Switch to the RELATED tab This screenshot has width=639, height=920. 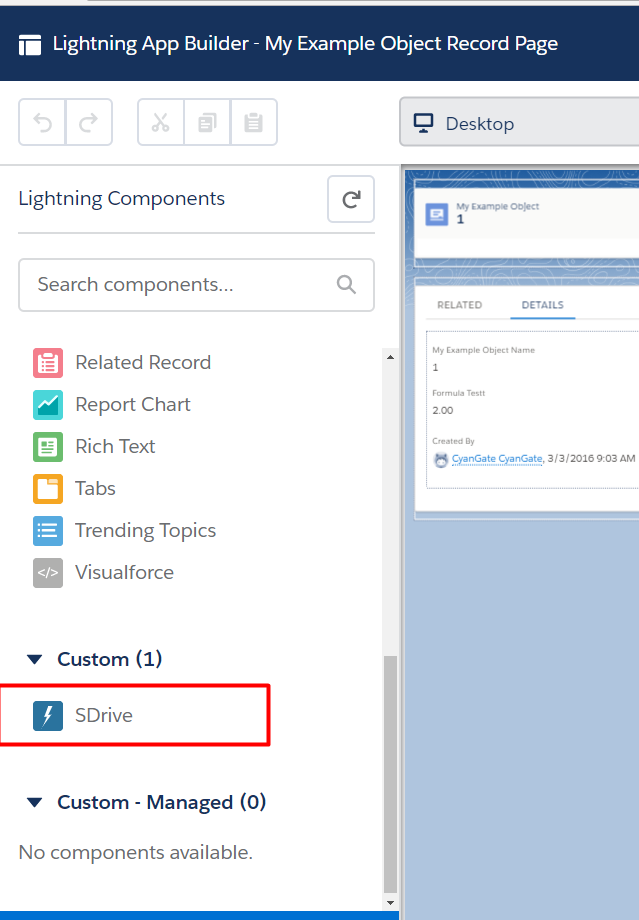click(x=459, y=305)
